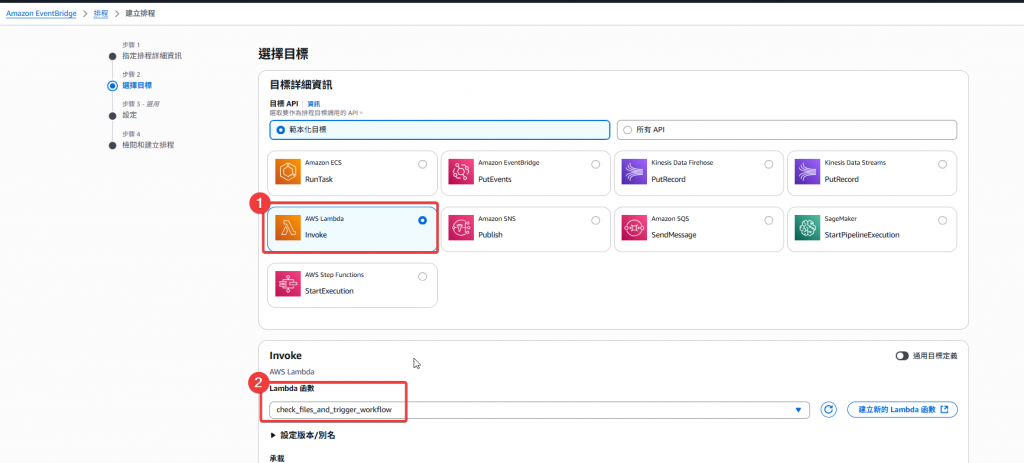Expand the 設定版本/別名 section
Viewport: 1024px width, 463px height.
coord(303,435)
